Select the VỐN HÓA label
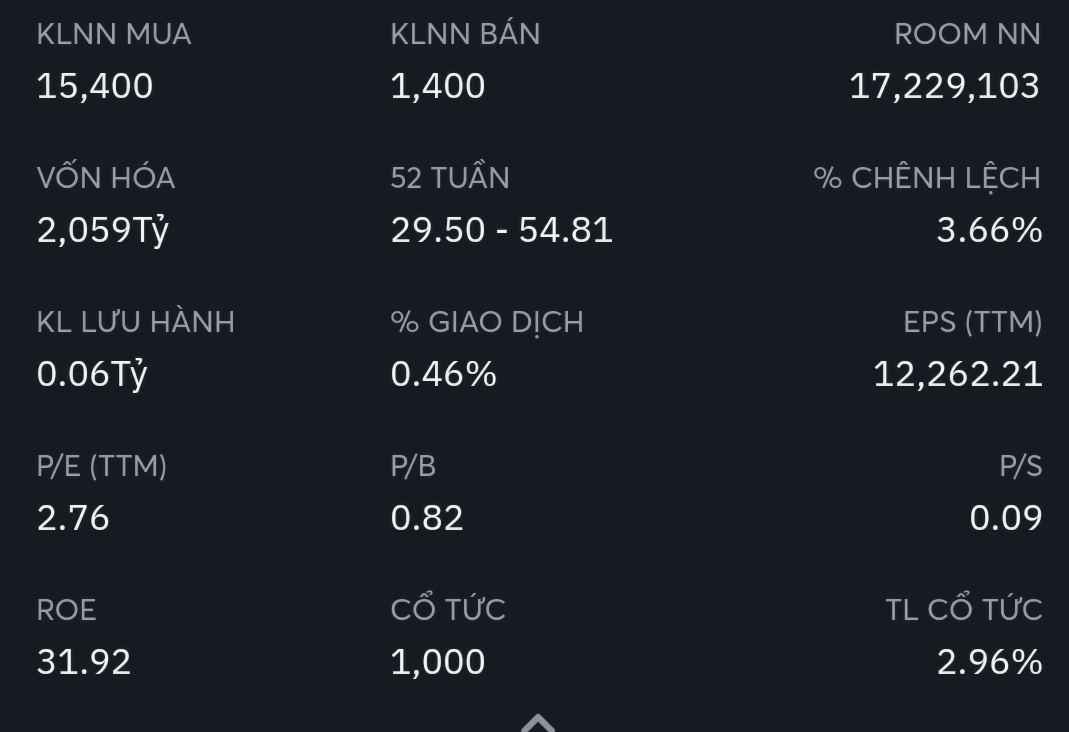The image size is (1069, 732). click(106, 178)
